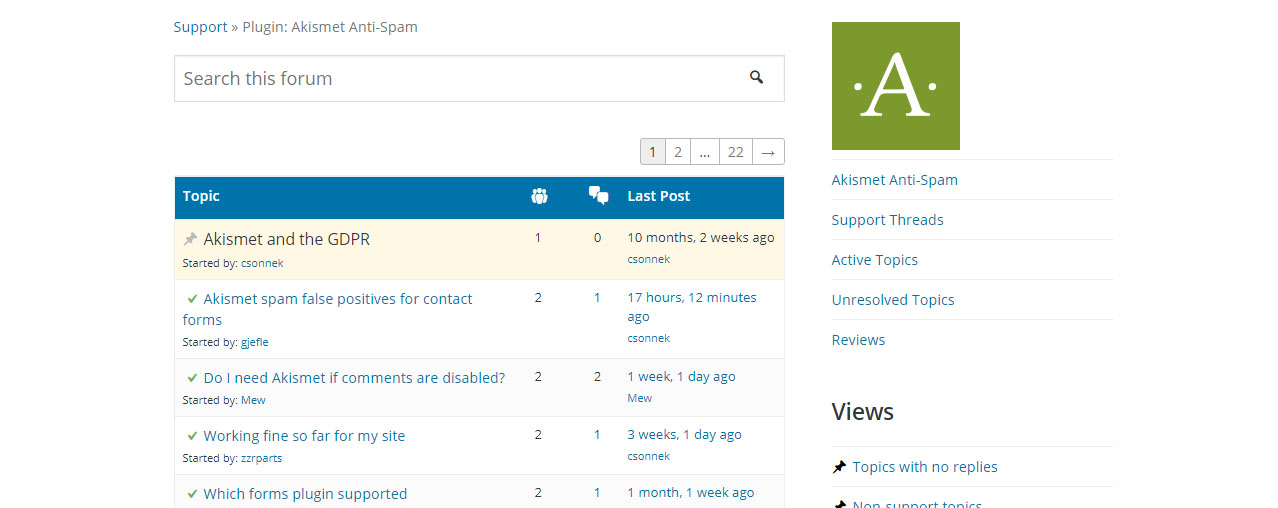Open last post 10 months, 2 weeks ago

point(700,237)
